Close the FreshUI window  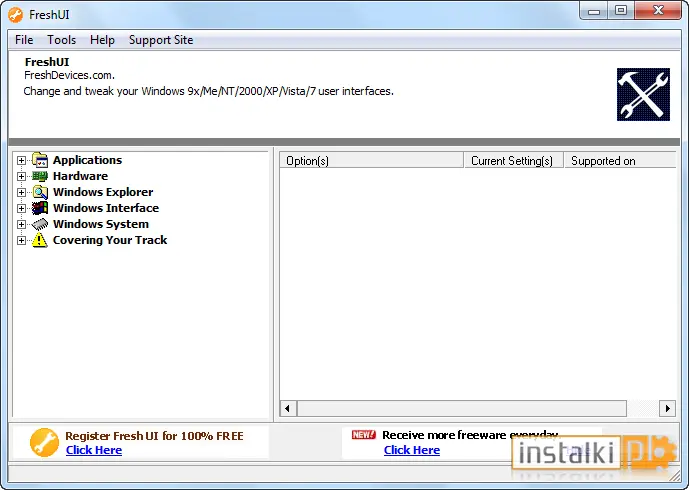coord(658,11)
